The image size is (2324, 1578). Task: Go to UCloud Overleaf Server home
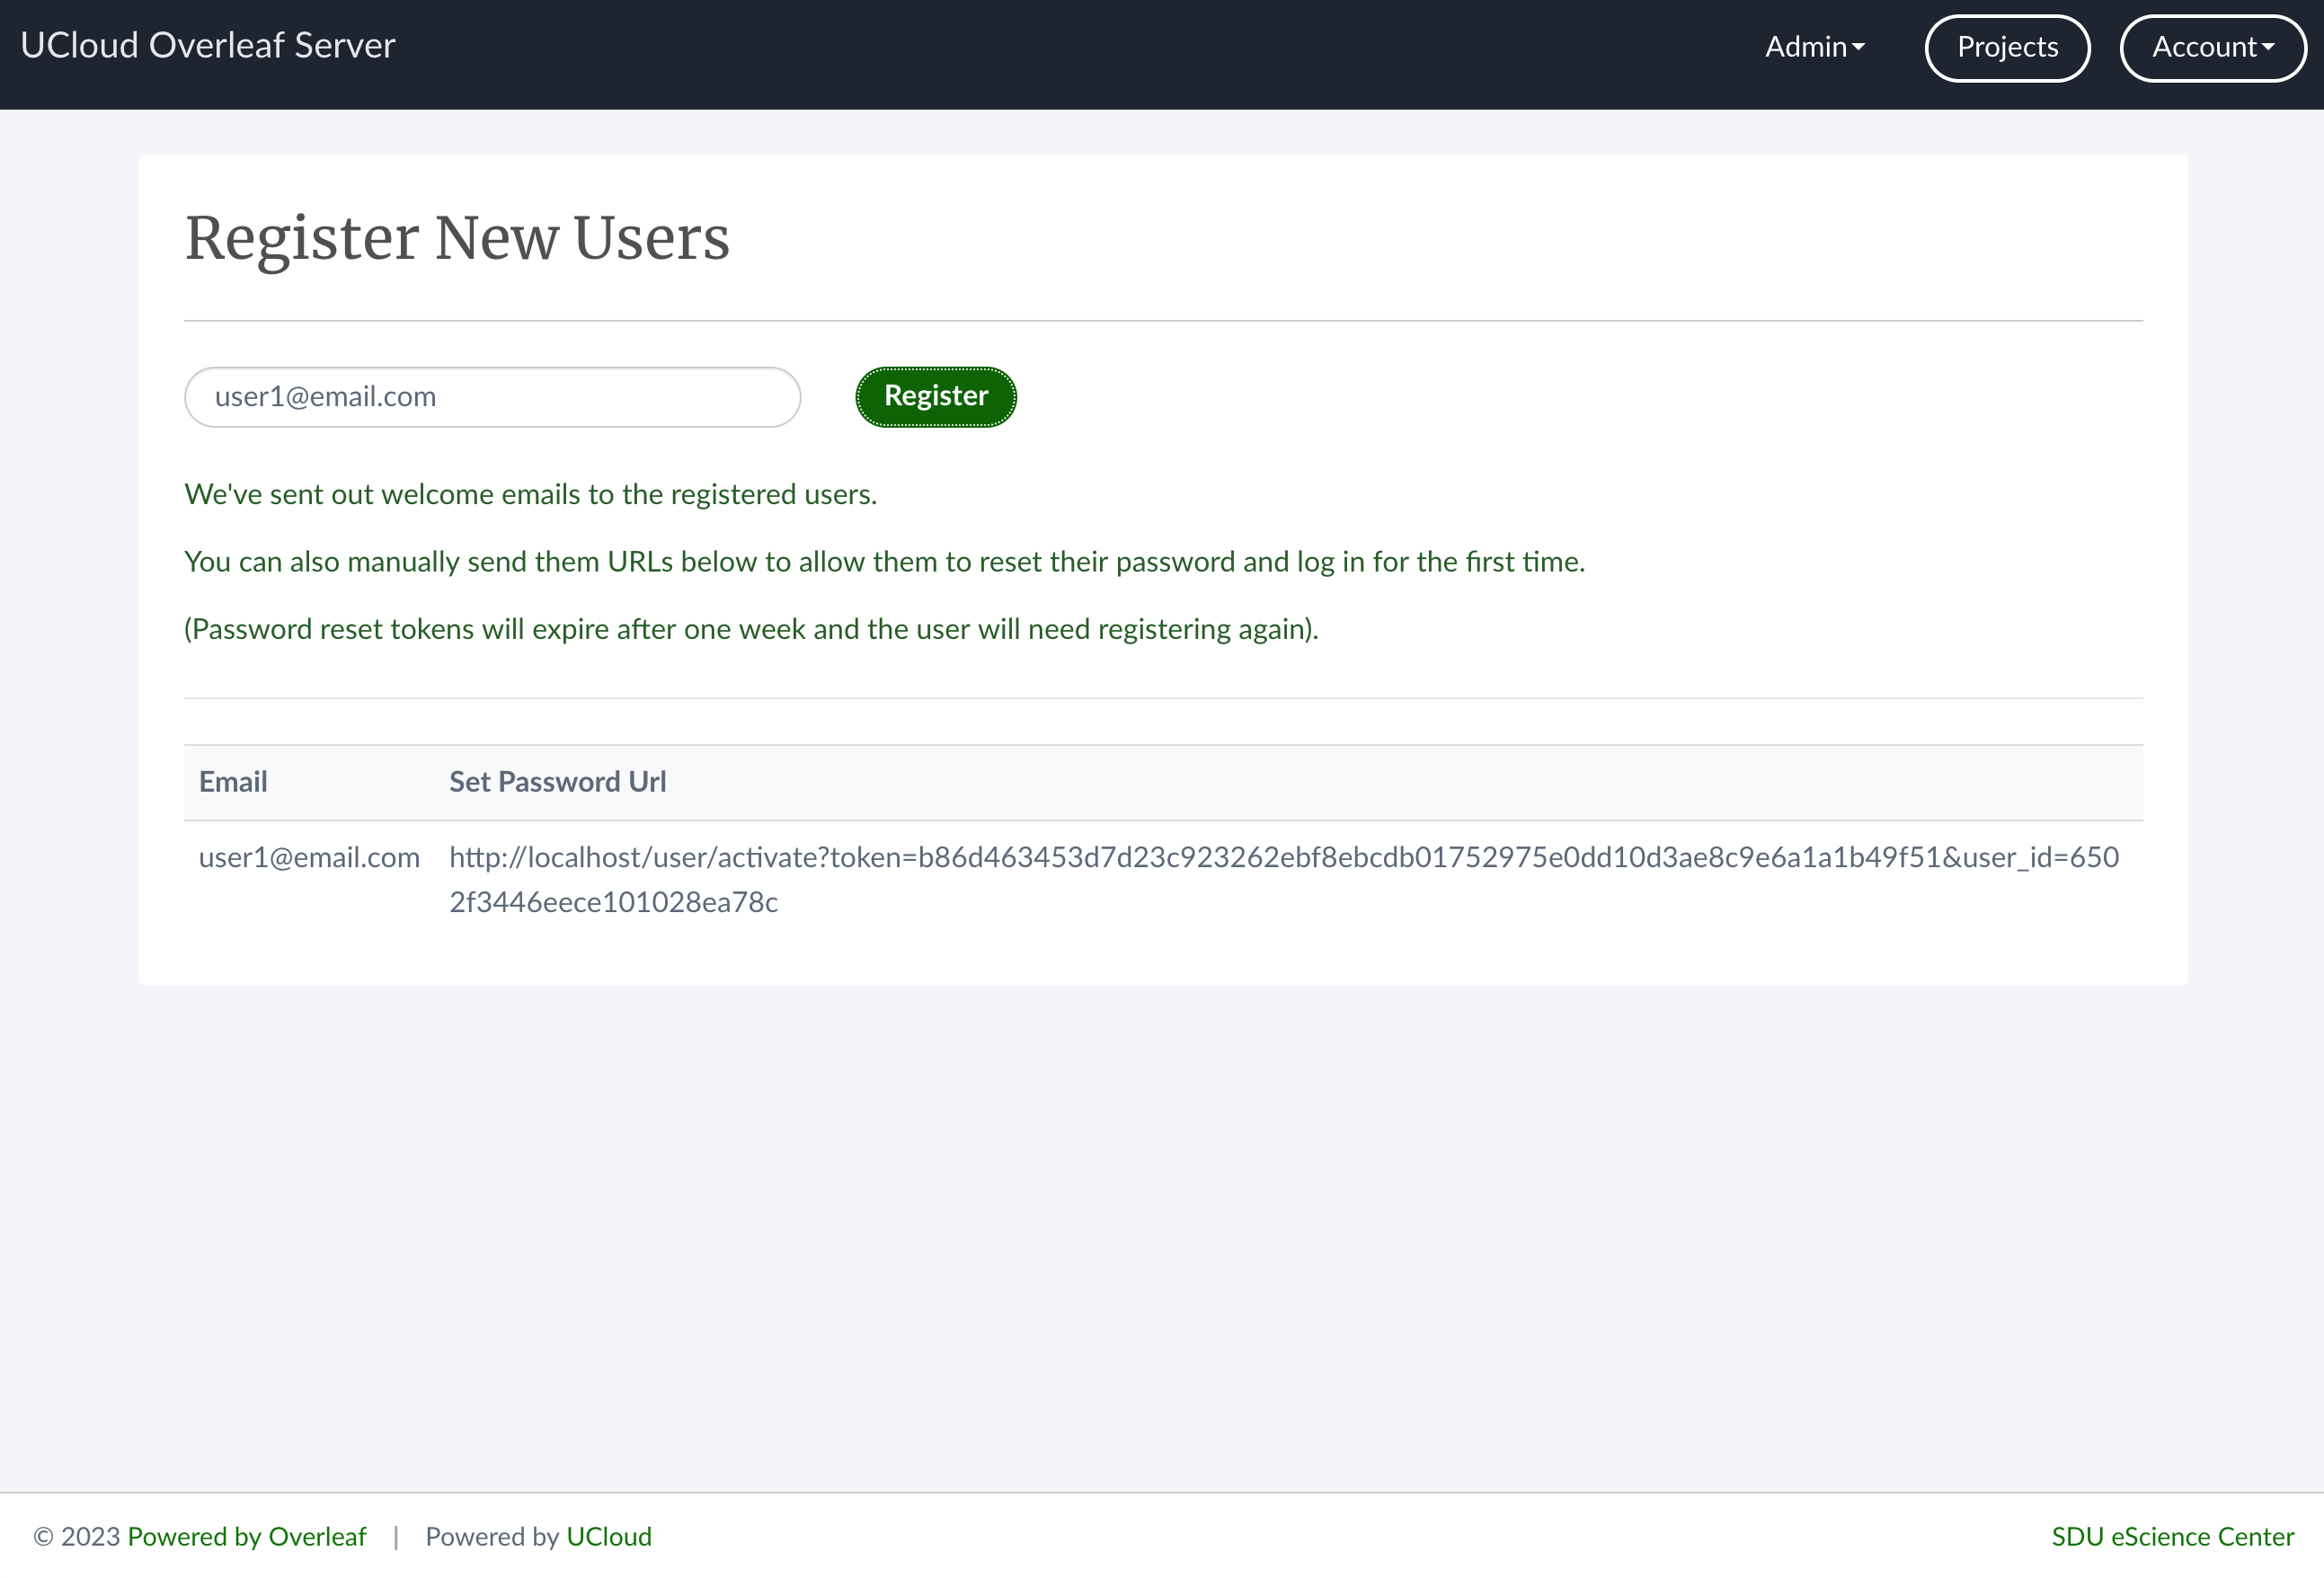[208, 45]
